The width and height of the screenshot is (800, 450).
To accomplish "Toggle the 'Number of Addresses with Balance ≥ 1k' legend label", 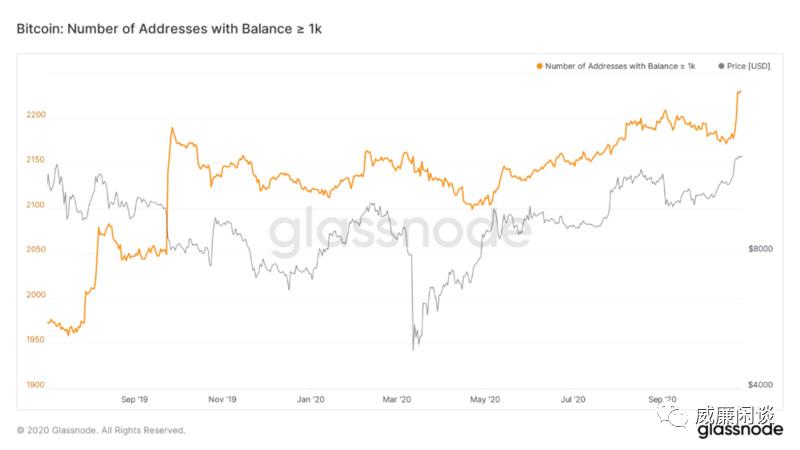I will click(620, 66).
